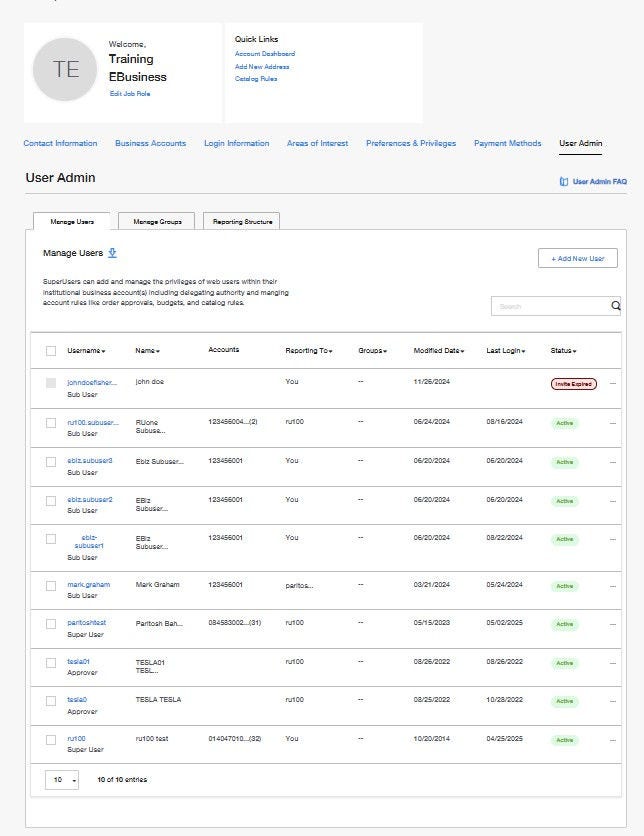Open the User Admin FAQ document icon
Viewport: 644px width, 836px height.
(564, 181)
